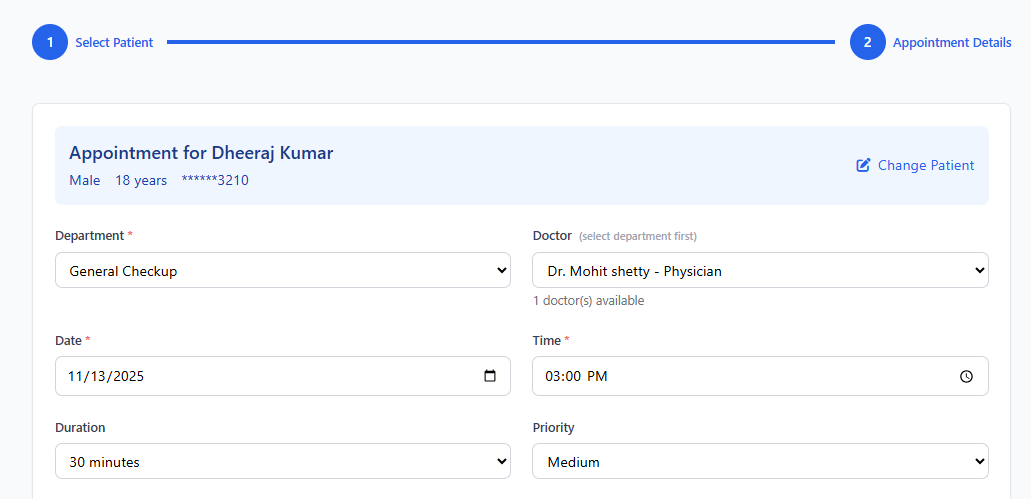
Task: Click the minutes segment in Time field
Action: click(x=573, y=376)
